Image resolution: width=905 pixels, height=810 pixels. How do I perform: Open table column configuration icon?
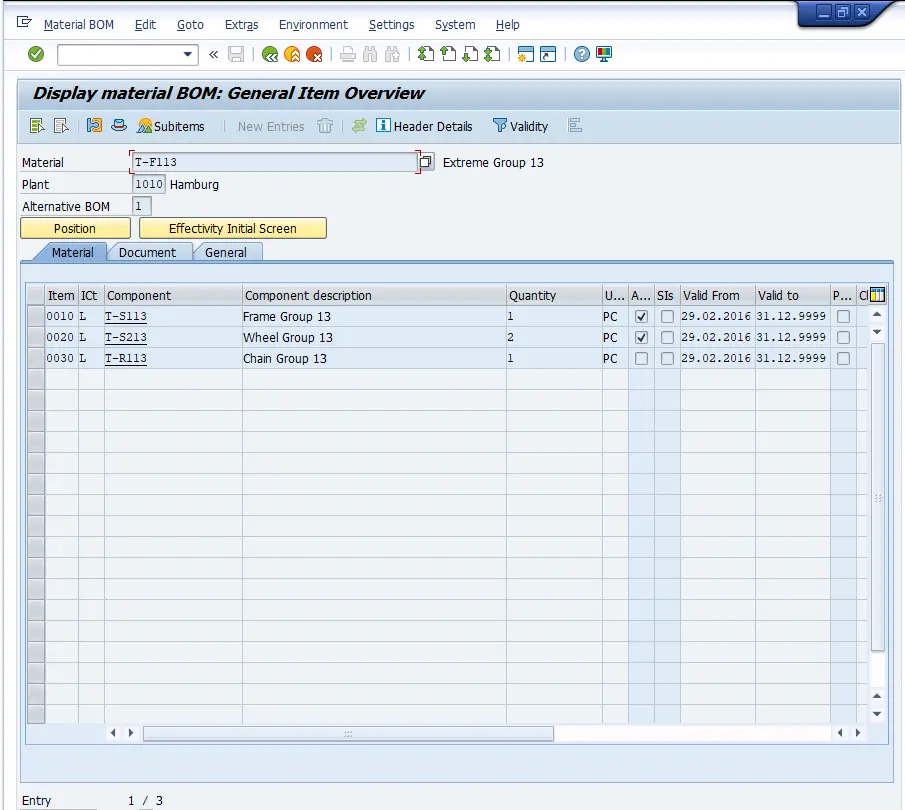(x=877, y=294)
